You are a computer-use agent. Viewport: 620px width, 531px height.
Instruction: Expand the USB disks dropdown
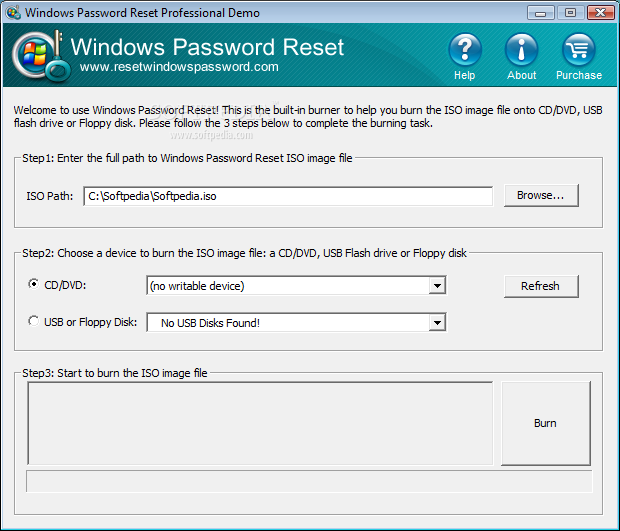(437, 323)
